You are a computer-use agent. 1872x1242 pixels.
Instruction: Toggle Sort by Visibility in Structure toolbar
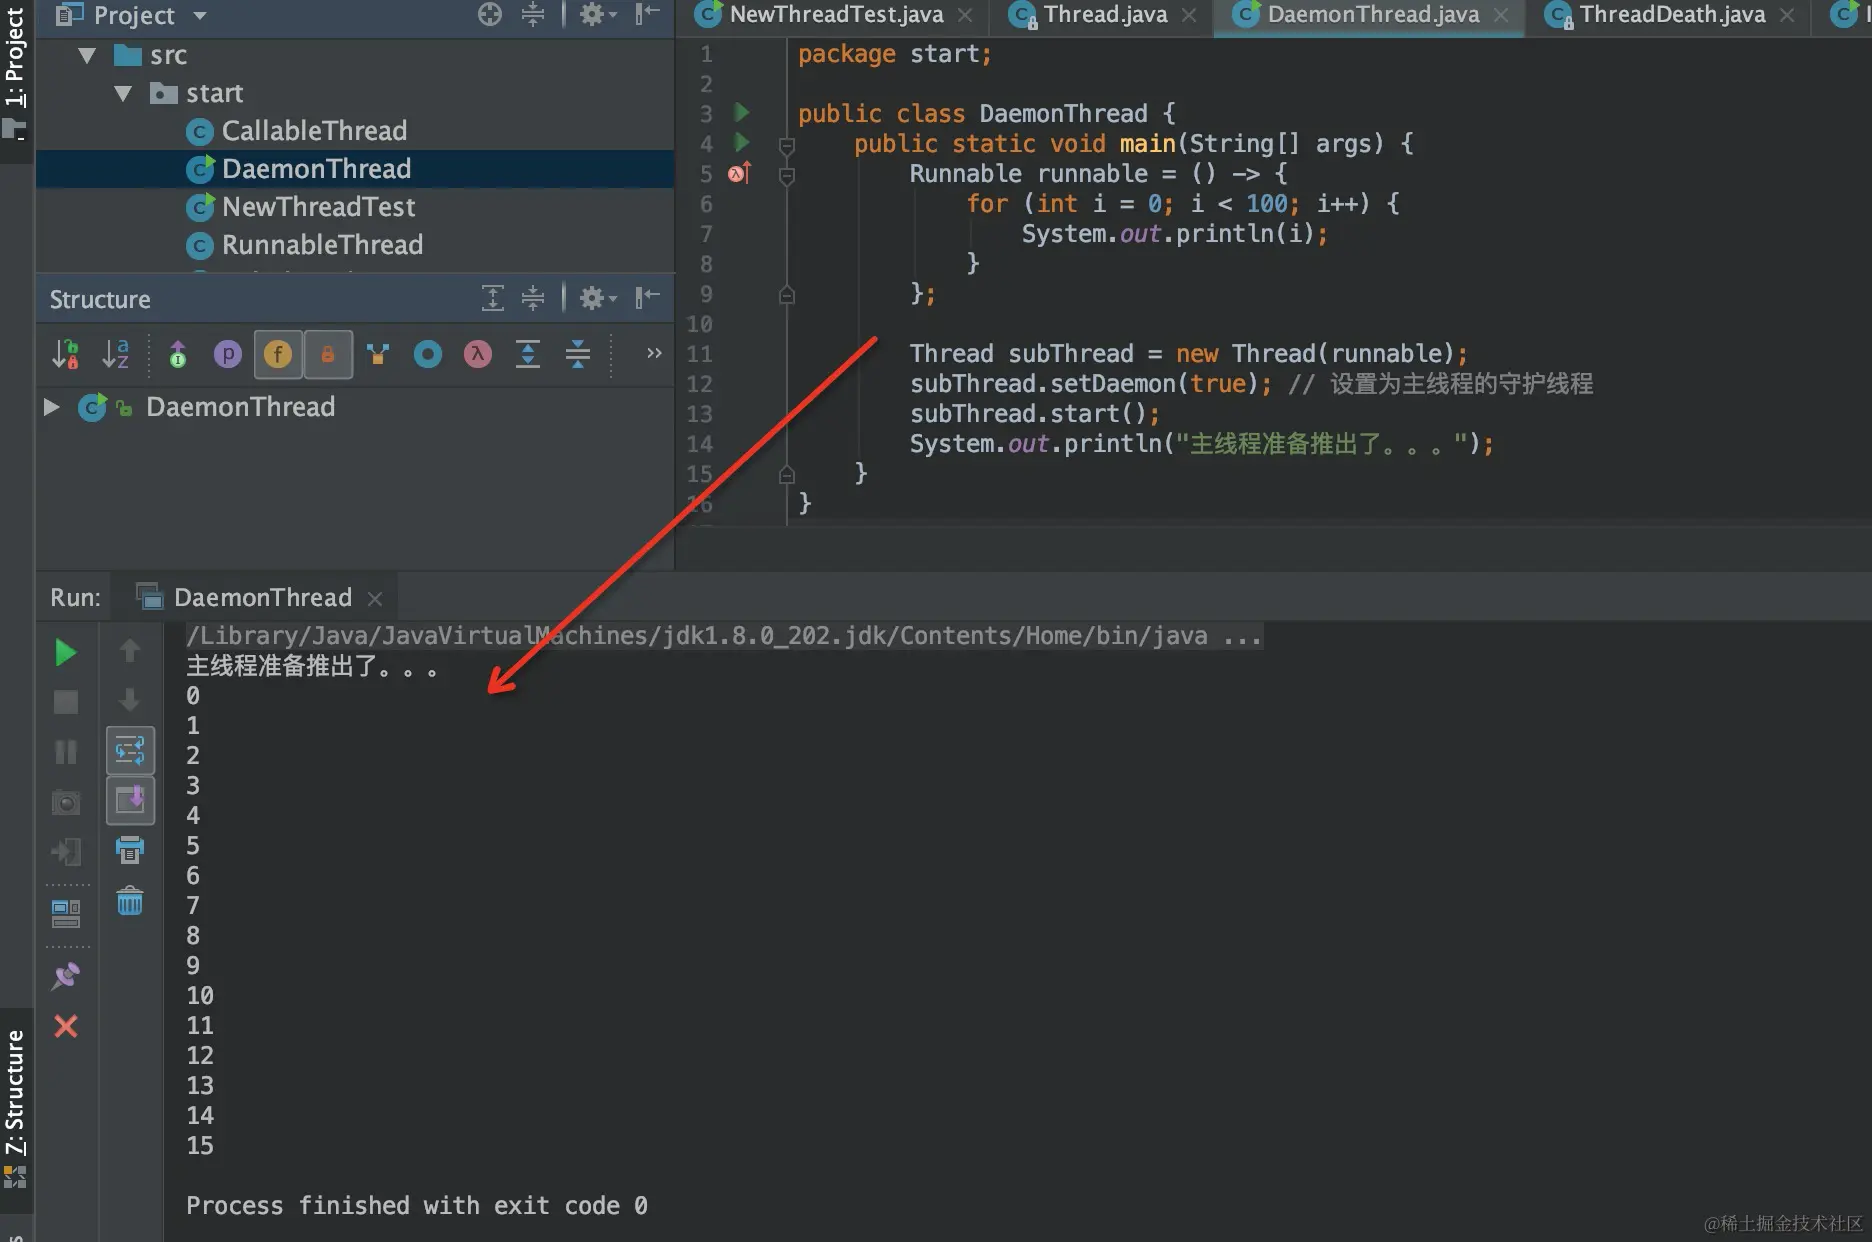click(x=66, y=354)
